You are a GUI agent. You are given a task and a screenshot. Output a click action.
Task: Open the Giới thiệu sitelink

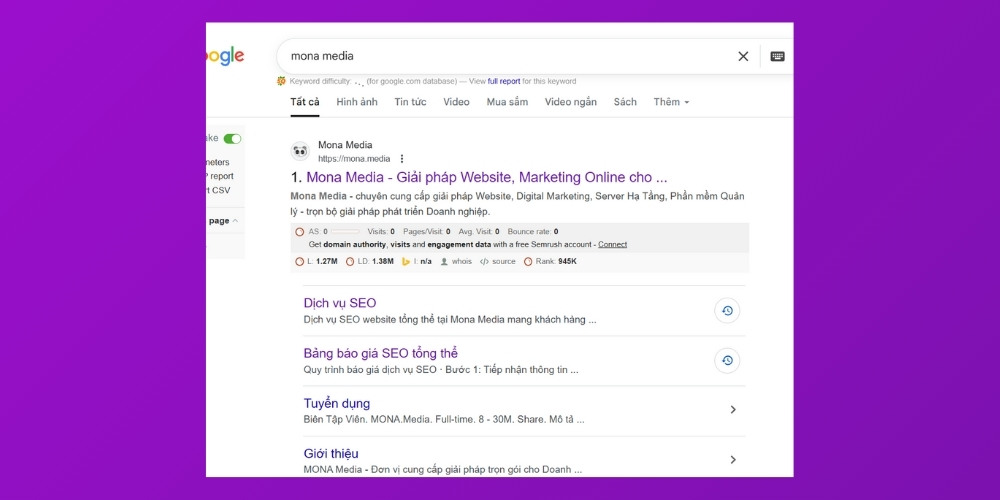pos(331,453)
